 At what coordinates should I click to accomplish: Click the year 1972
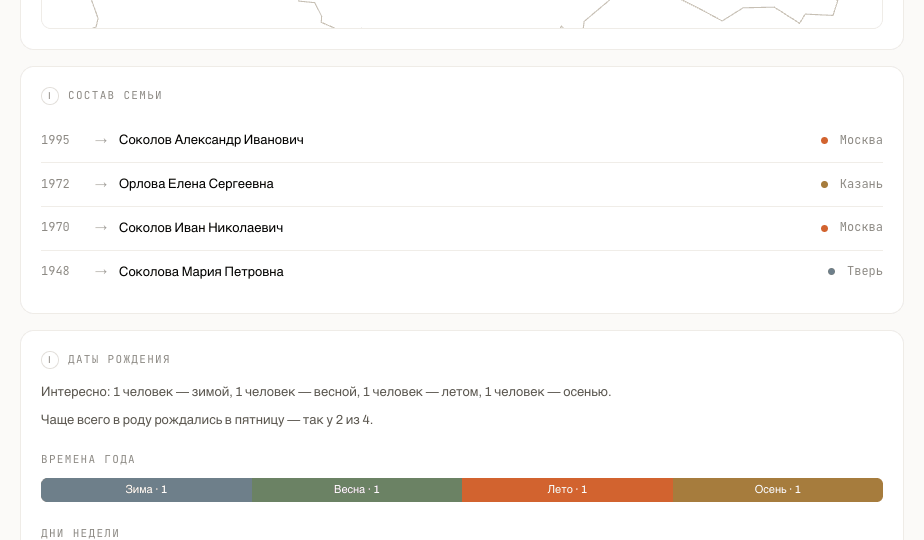point(55,184)
